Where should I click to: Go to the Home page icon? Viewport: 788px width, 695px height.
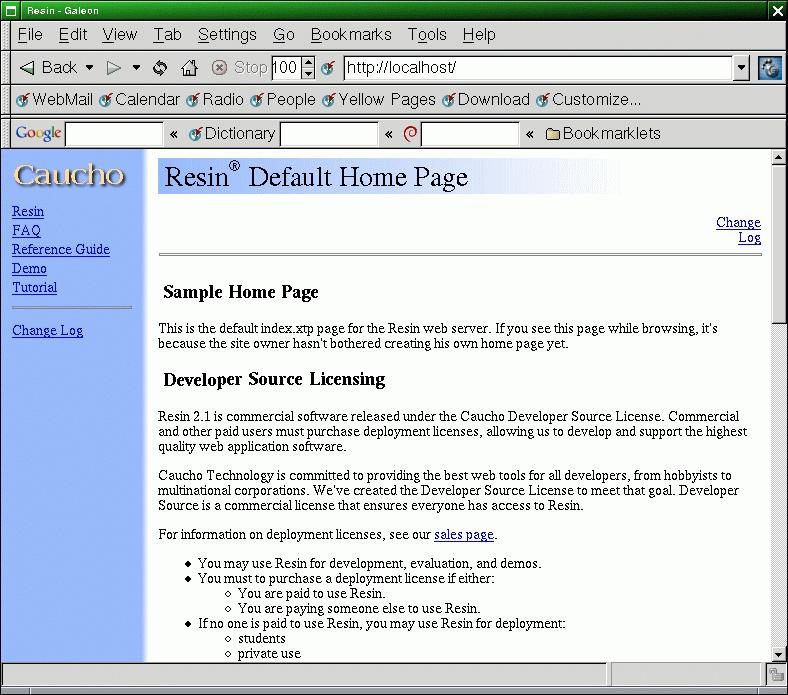[x=189, y=68]
